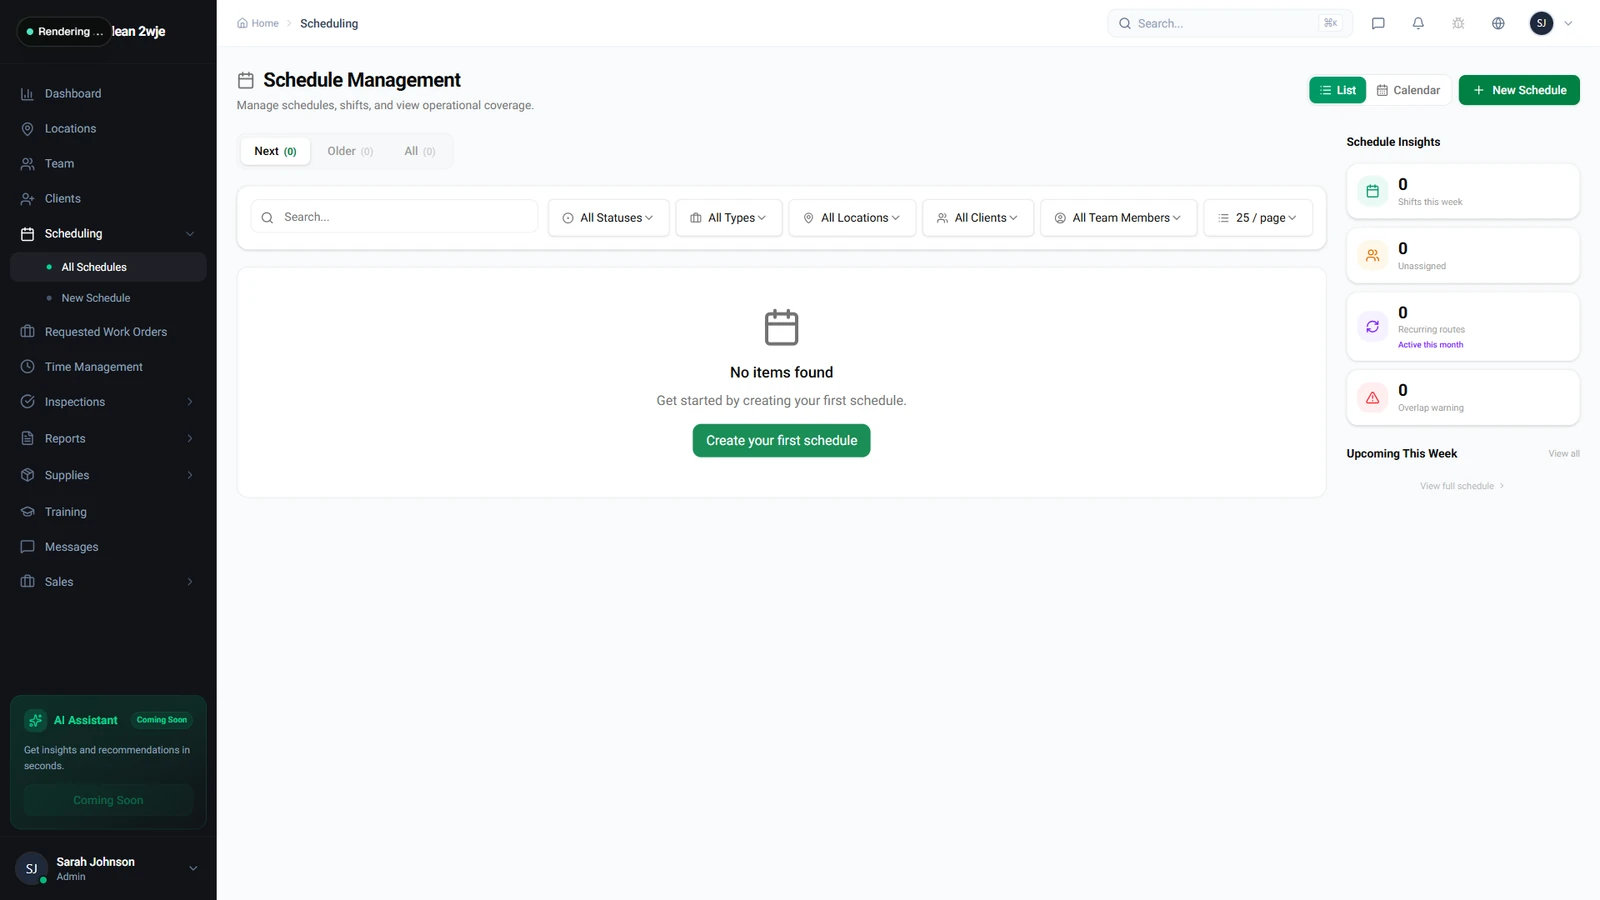Open the notifications bell icon
This screenshot has width=1600, height=900.
click(1418, 23)
